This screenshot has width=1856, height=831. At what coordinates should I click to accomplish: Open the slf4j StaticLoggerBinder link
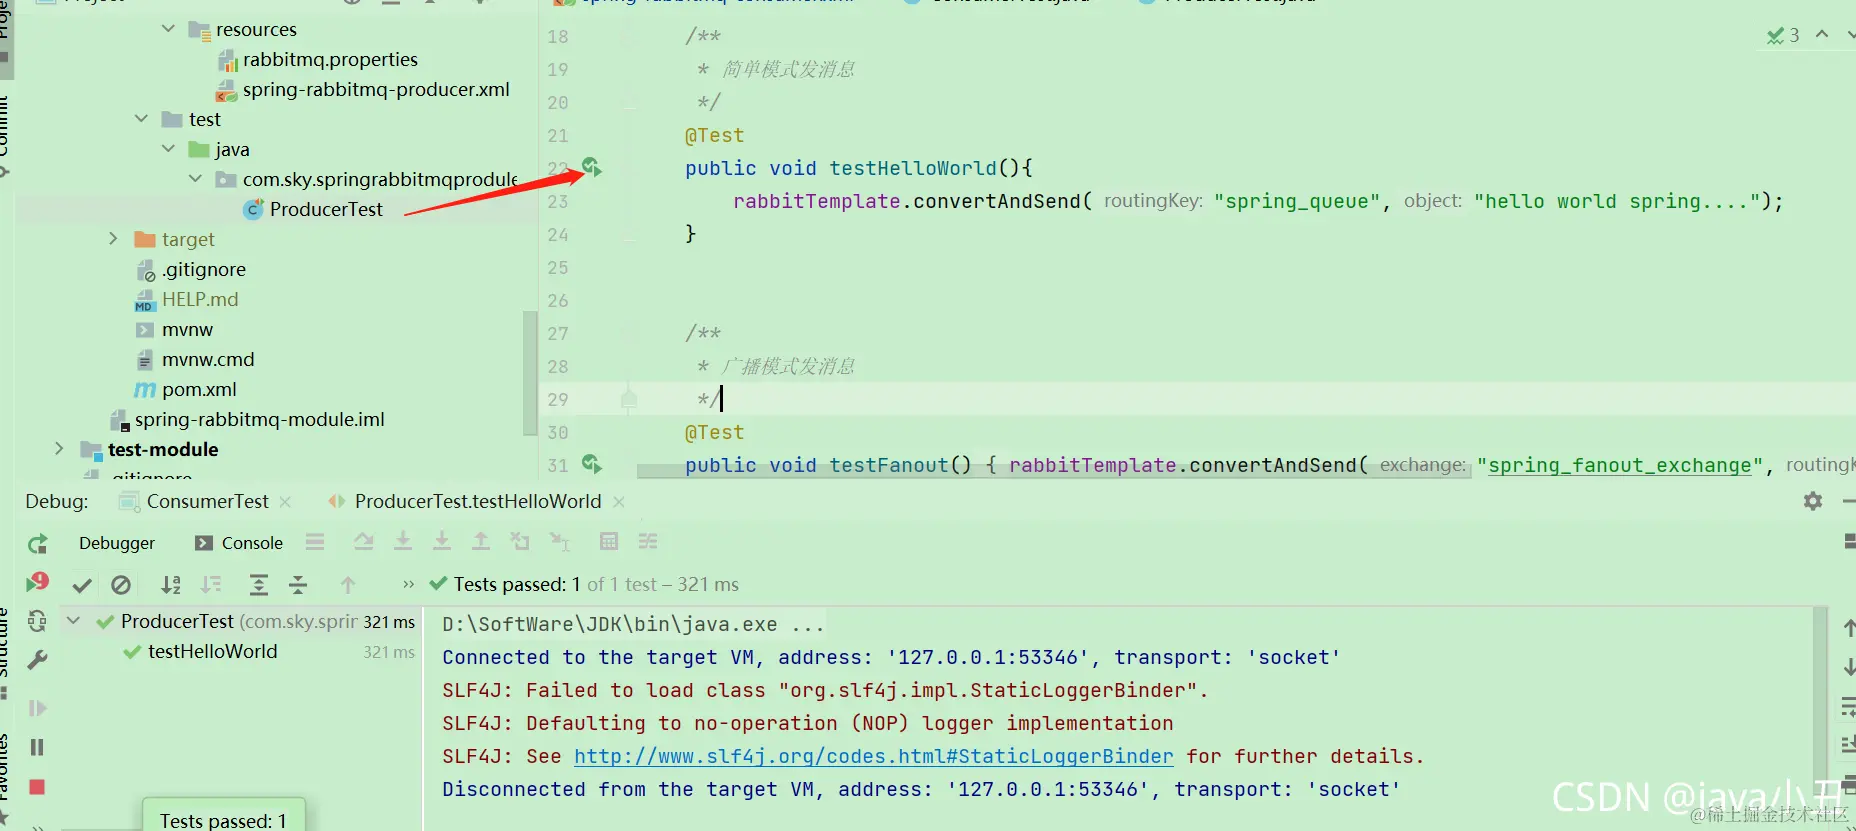[x=873, y=757]
